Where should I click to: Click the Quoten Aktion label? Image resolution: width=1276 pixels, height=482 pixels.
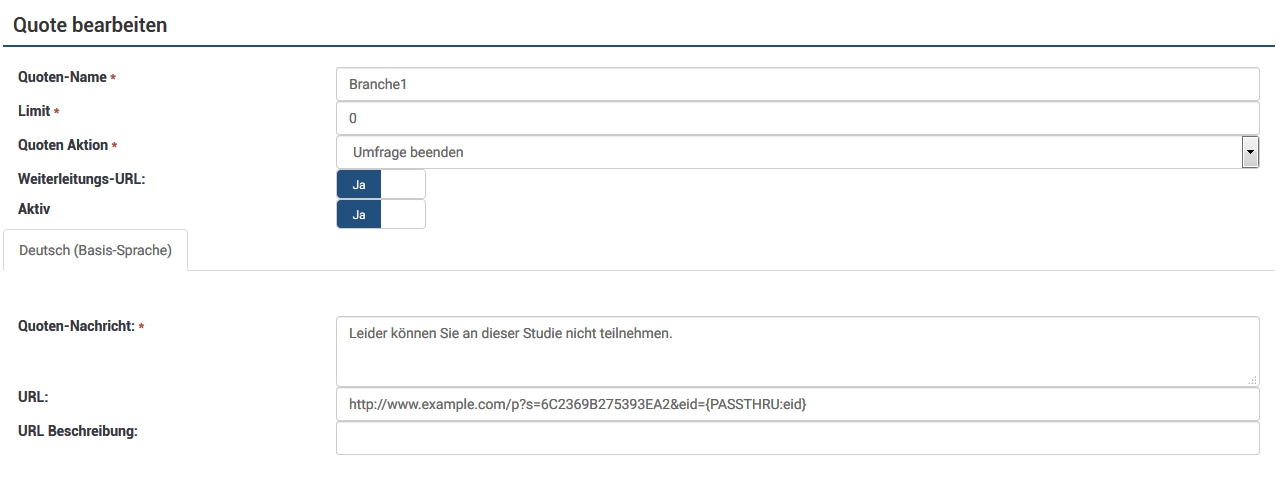pos(63,145)
